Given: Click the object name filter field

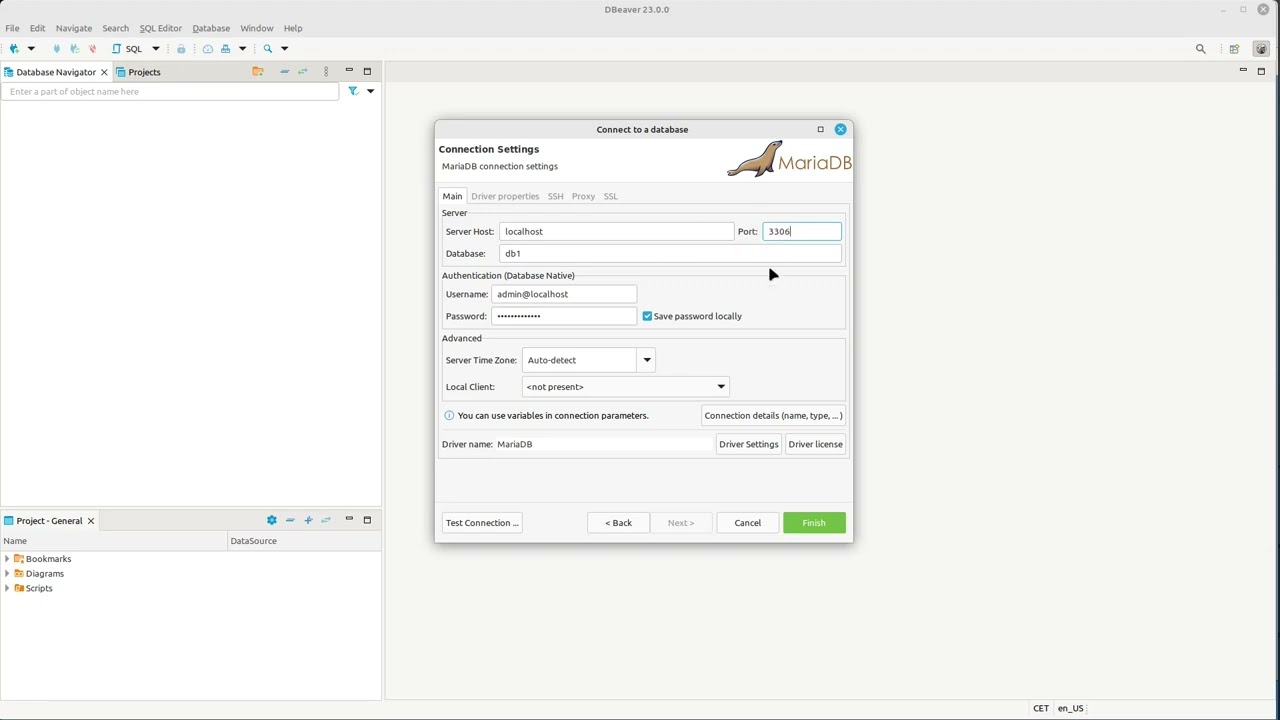Looking at the screenshot, I should coord(171,91).
